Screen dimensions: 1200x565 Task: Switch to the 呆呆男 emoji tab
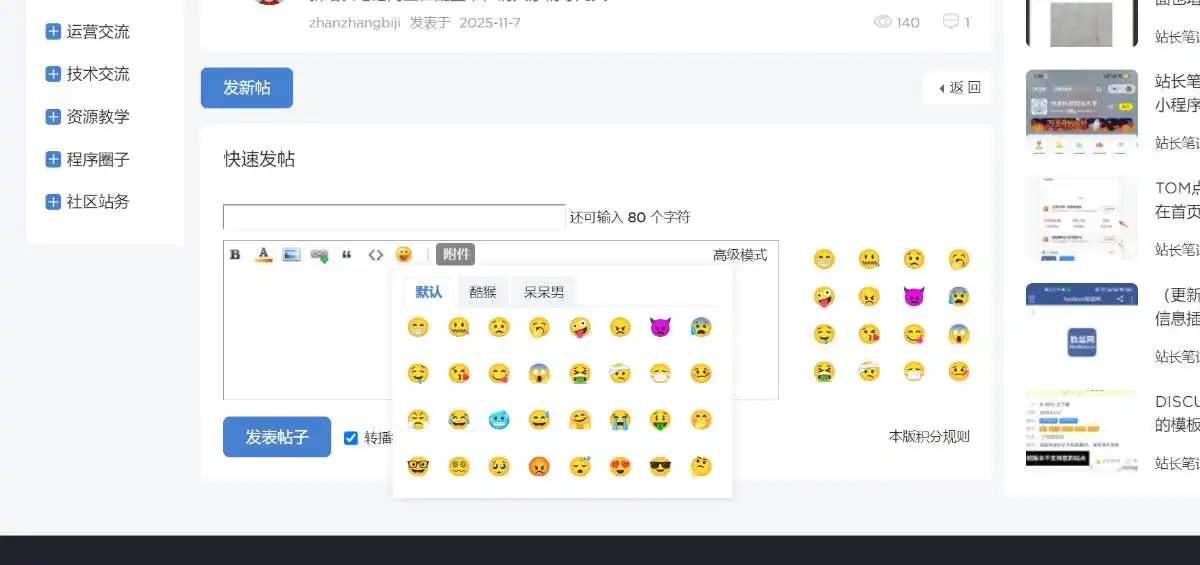coord(544,292)
